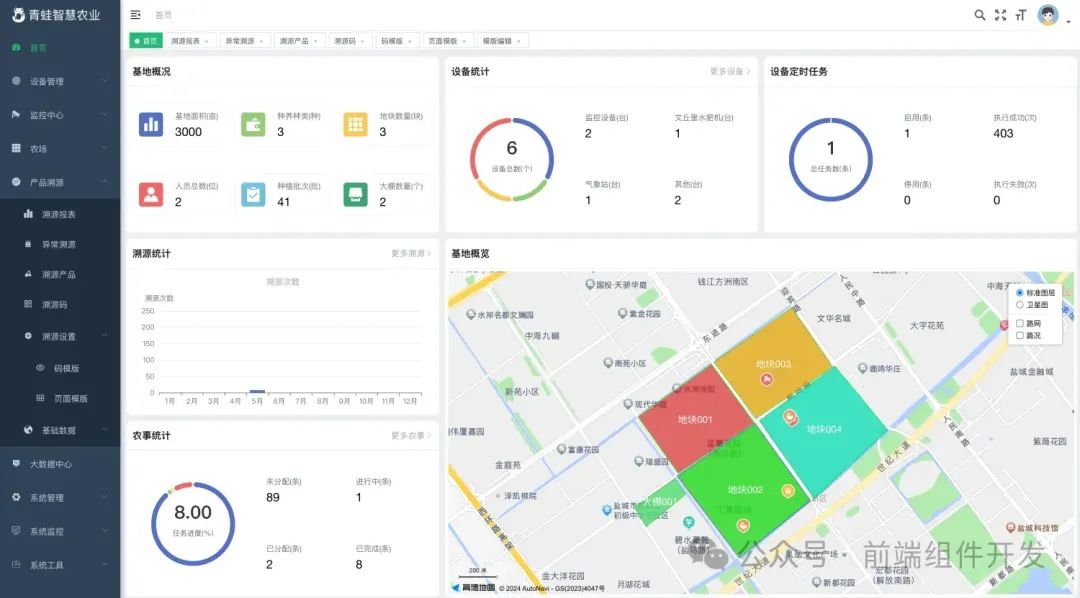
Task: Click the red 人员总数 person icon
Action: [151, 195]
